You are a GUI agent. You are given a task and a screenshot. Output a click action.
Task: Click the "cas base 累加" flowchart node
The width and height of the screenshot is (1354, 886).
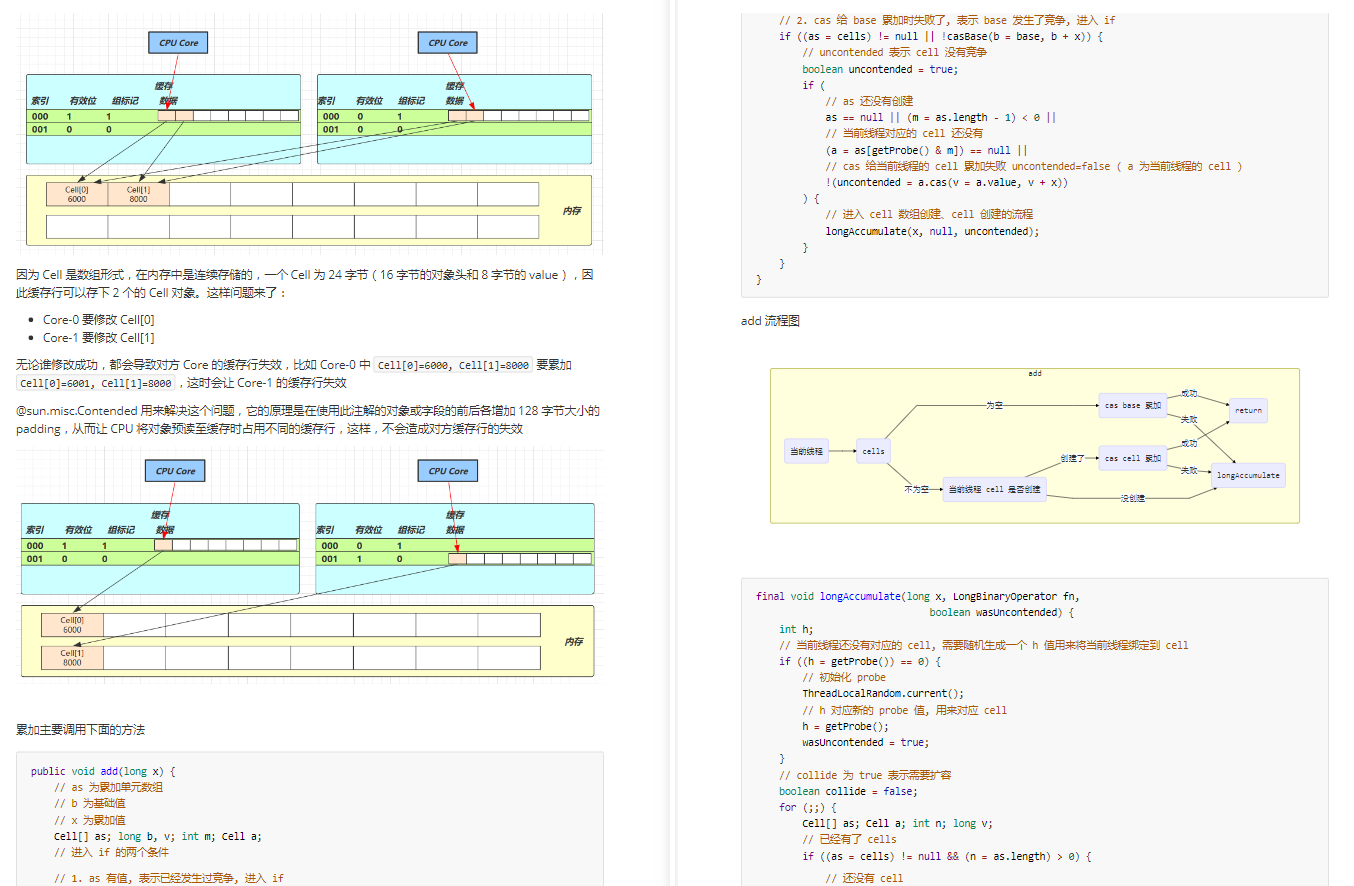point(1132,406)
